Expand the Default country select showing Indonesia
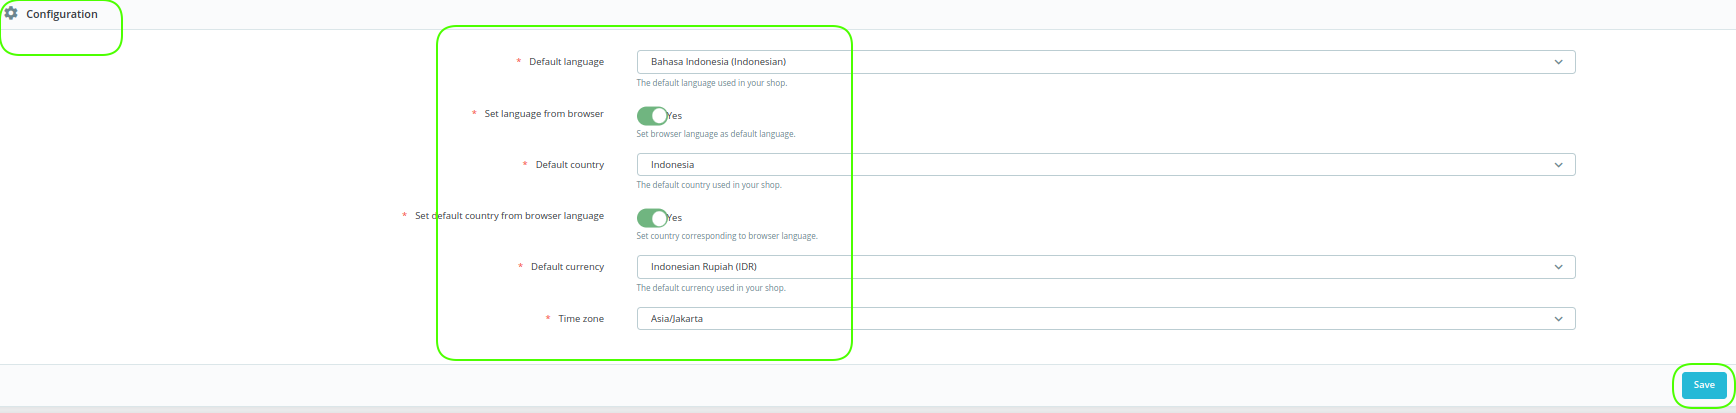The height and width of the screenshot is (413, 1736). (x=1100, y=165)
